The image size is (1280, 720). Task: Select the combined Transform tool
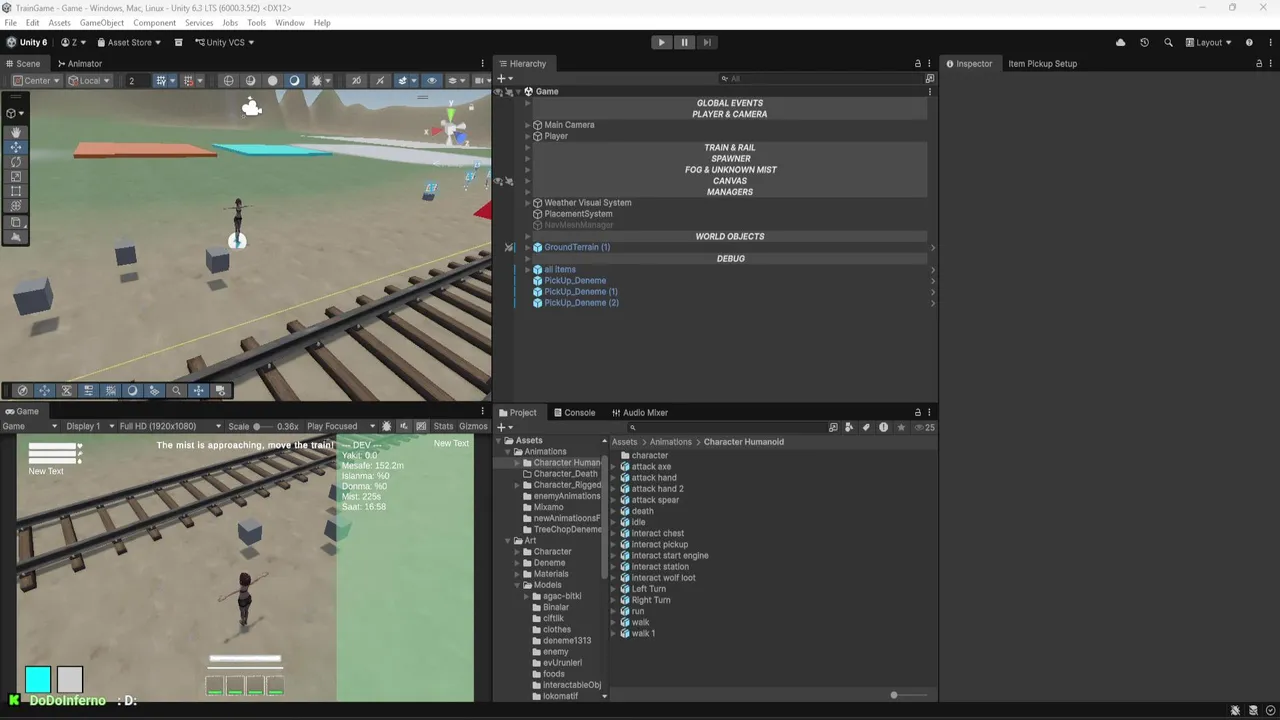click(x=16, y=207)
